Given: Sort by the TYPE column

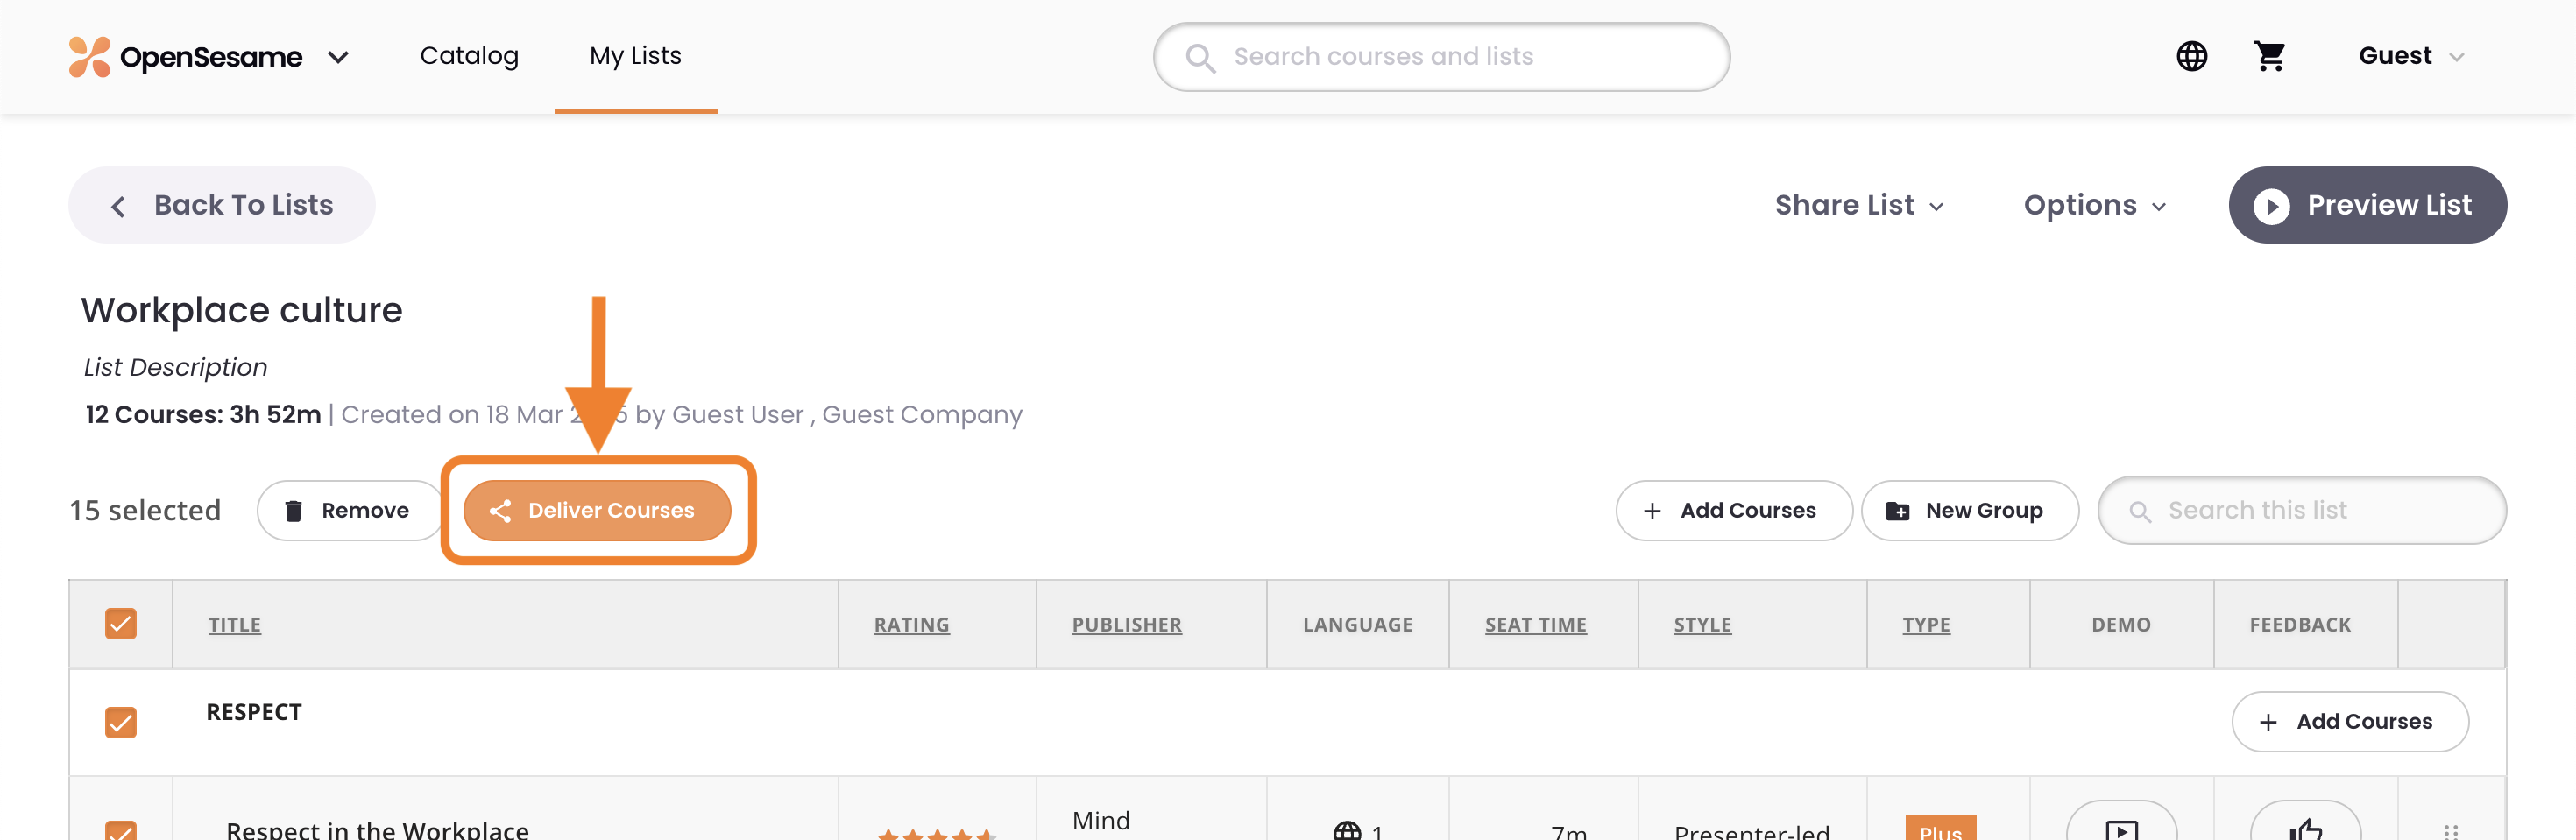Looking at the screenshot, I should tap(1926, 624).
